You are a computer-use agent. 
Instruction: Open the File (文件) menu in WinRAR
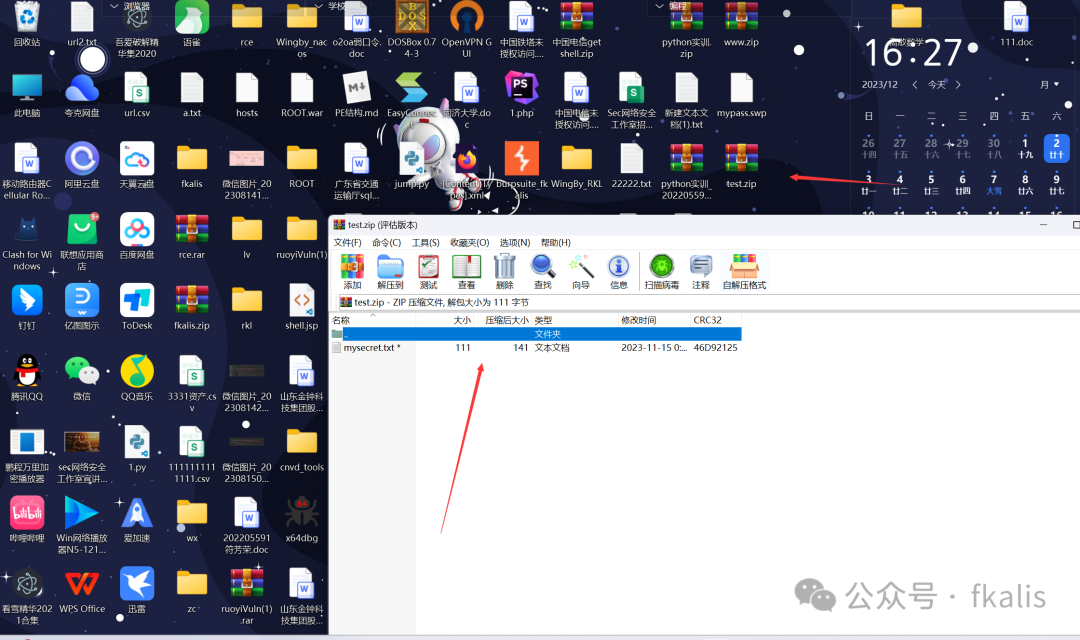coord(347,242)
